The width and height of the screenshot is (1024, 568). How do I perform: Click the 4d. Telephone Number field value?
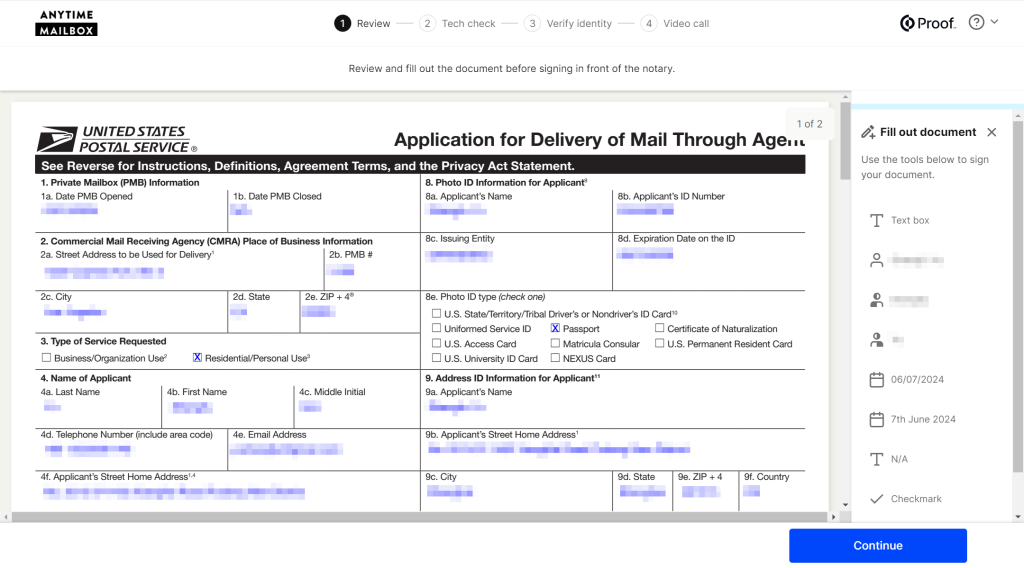click(88, 449)
